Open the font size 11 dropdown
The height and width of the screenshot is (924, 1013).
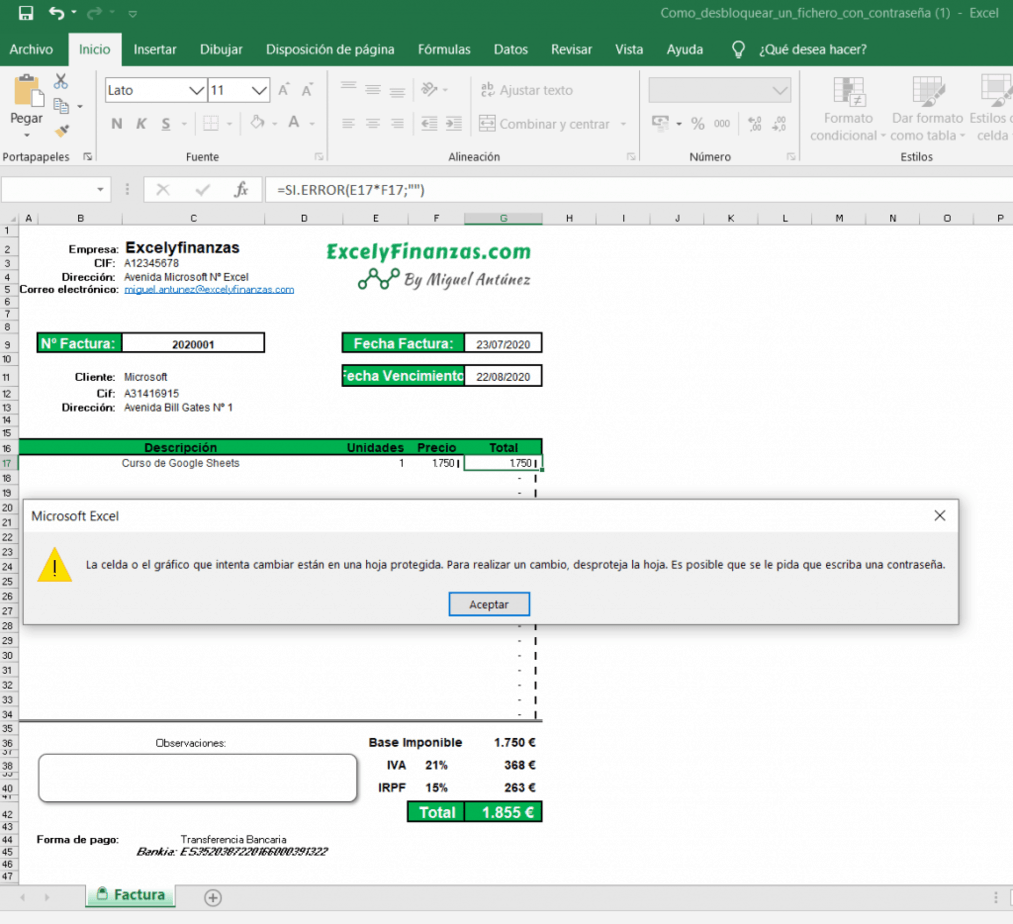click(x=259, y=90)
